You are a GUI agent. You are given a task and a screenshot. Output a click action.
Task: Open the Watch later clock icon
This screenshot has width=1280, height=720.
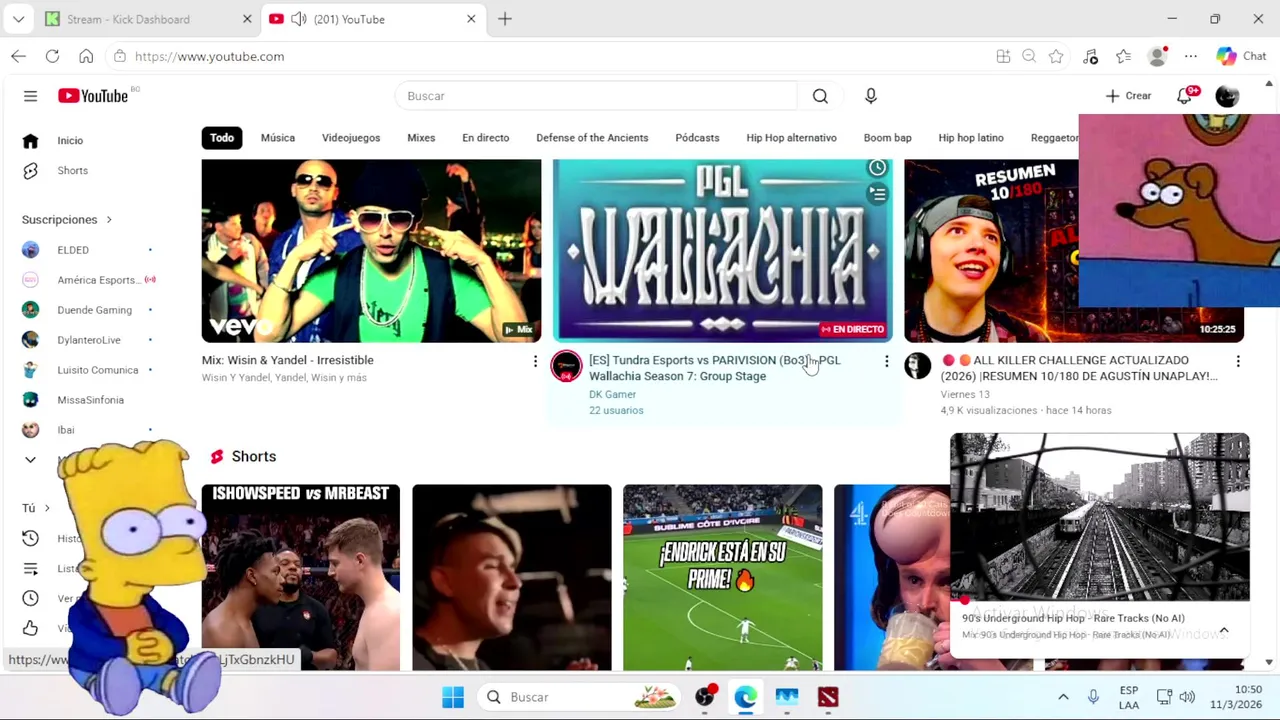pos(30,598)
